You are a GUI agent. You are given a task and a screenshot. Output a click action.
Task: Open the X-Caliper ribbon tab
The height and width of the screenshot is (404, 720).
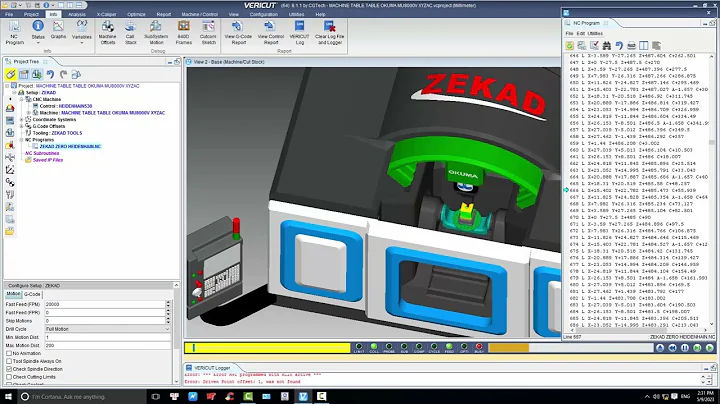coord(106,14)
